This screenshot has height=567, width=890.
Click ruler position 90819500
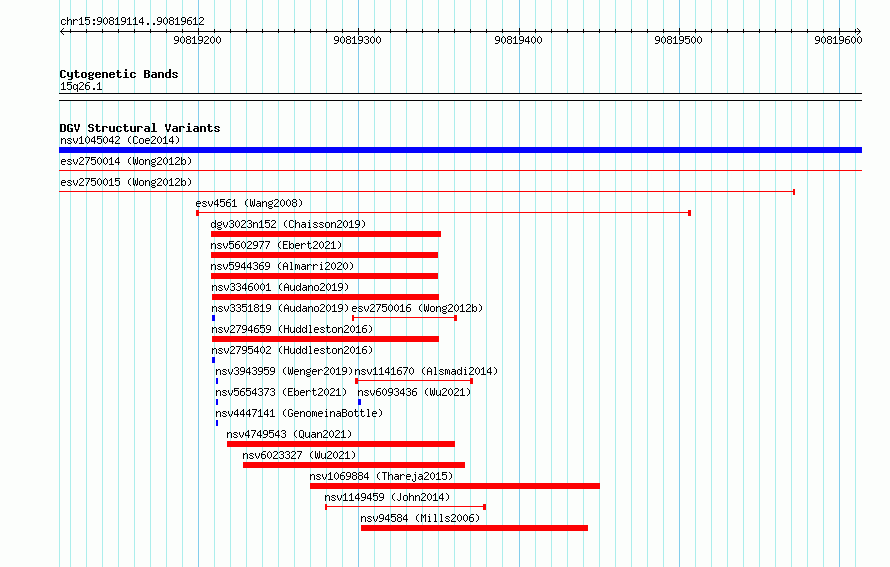coord(678,40)
